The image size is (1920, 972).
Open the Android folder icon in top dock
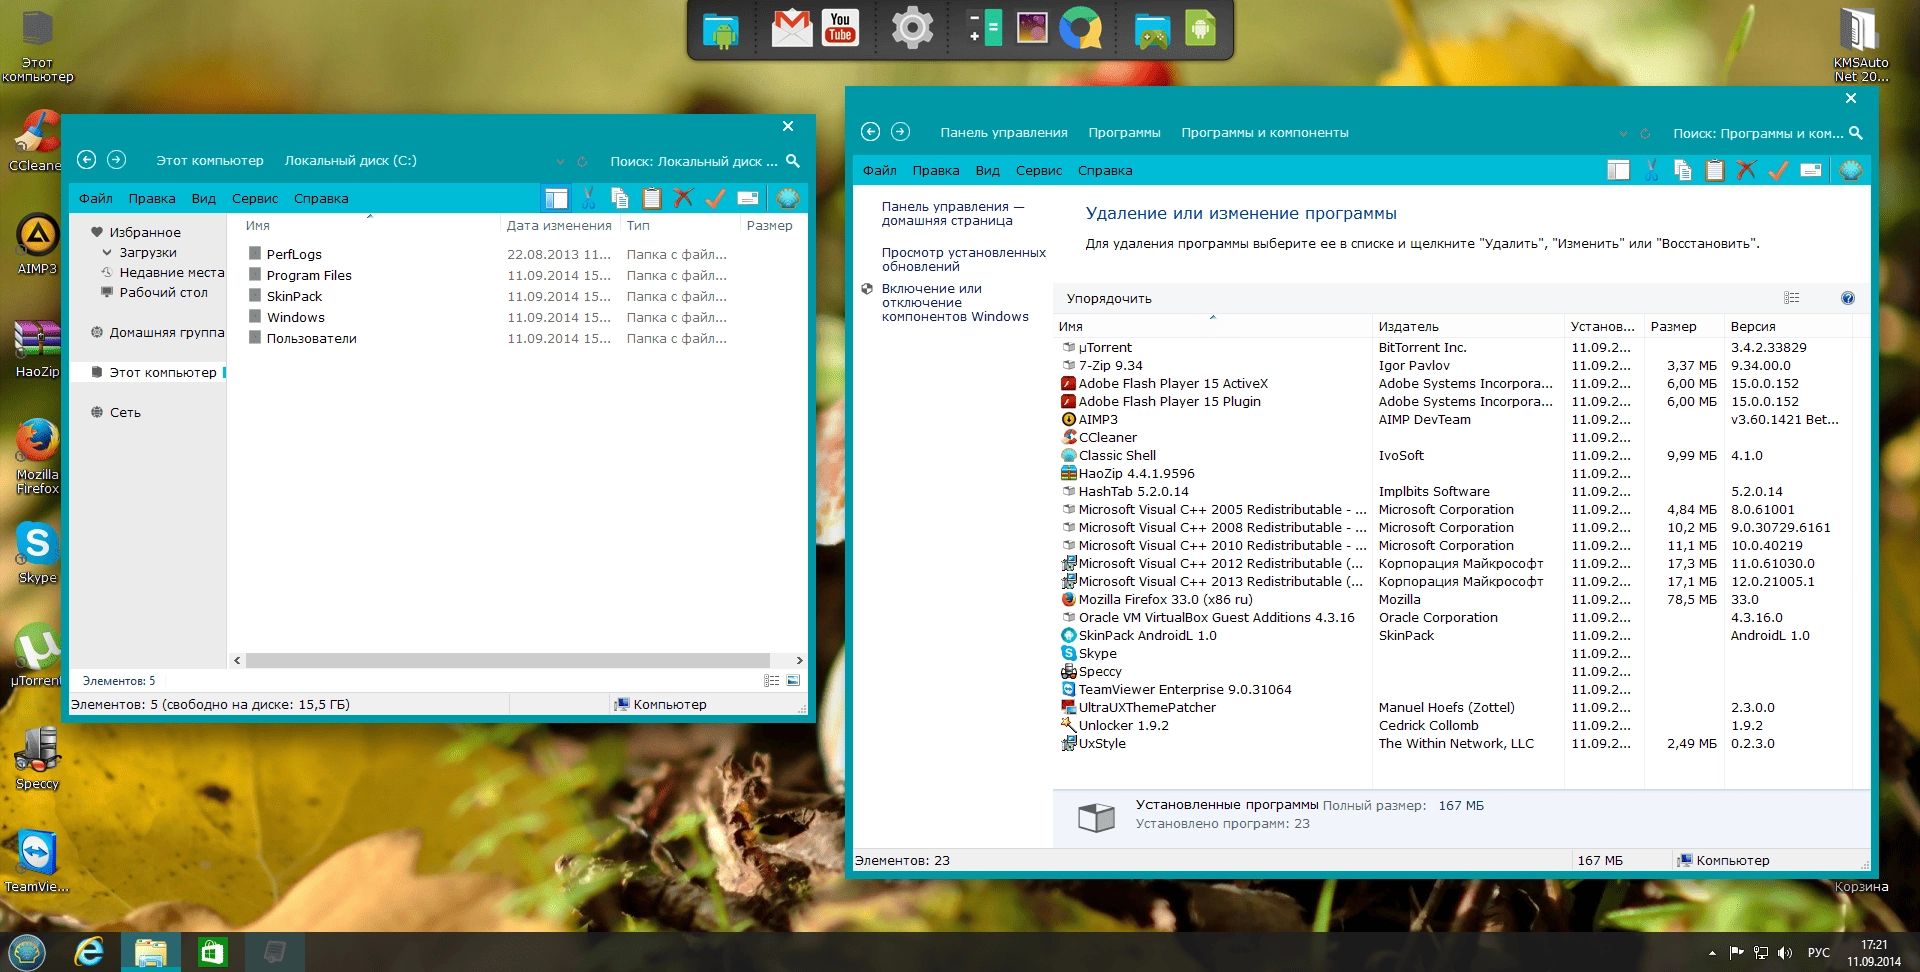[719, 29]
